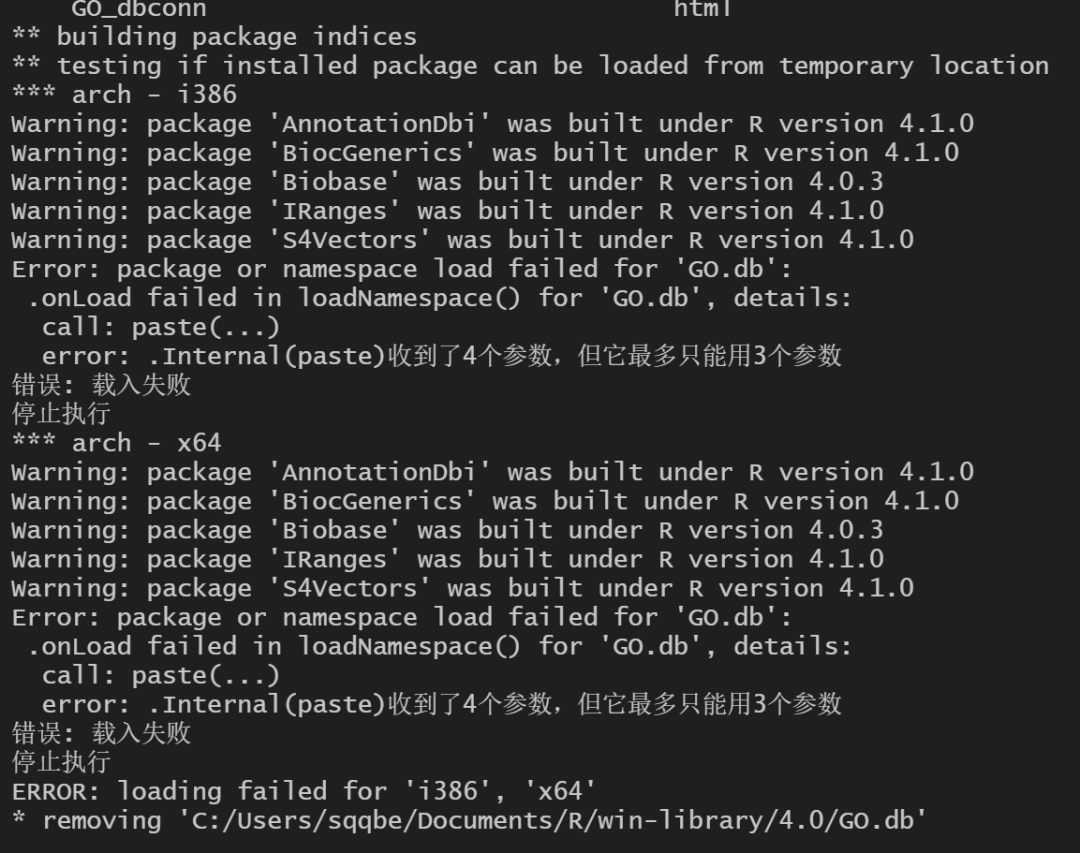Image resolution: width=1080 pixels, height=853 pixels.
Task: Click second '.onLoad failed in loadNamespace()' line
Action: click(x=439, y=646)
